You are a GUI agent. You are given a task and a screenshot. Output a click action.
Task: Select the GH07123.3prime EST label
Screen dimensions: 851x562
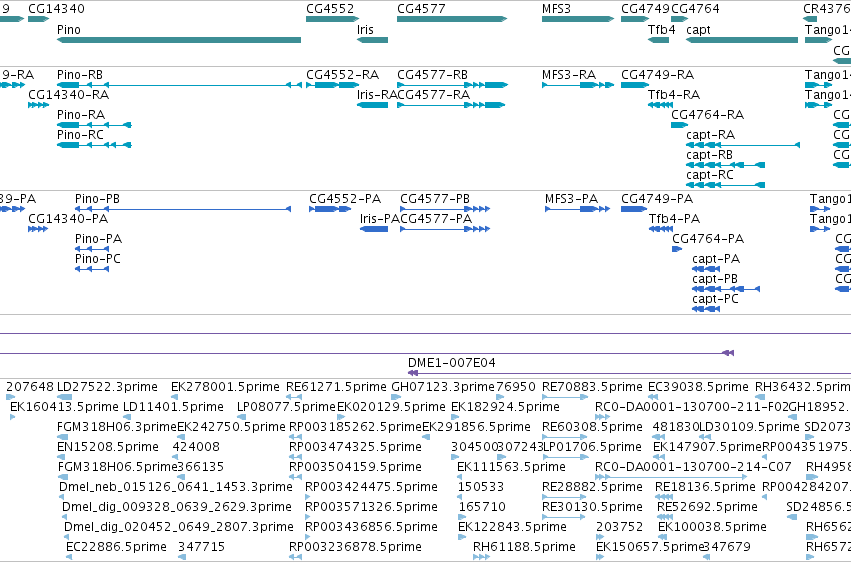click(x=443, y=387)
